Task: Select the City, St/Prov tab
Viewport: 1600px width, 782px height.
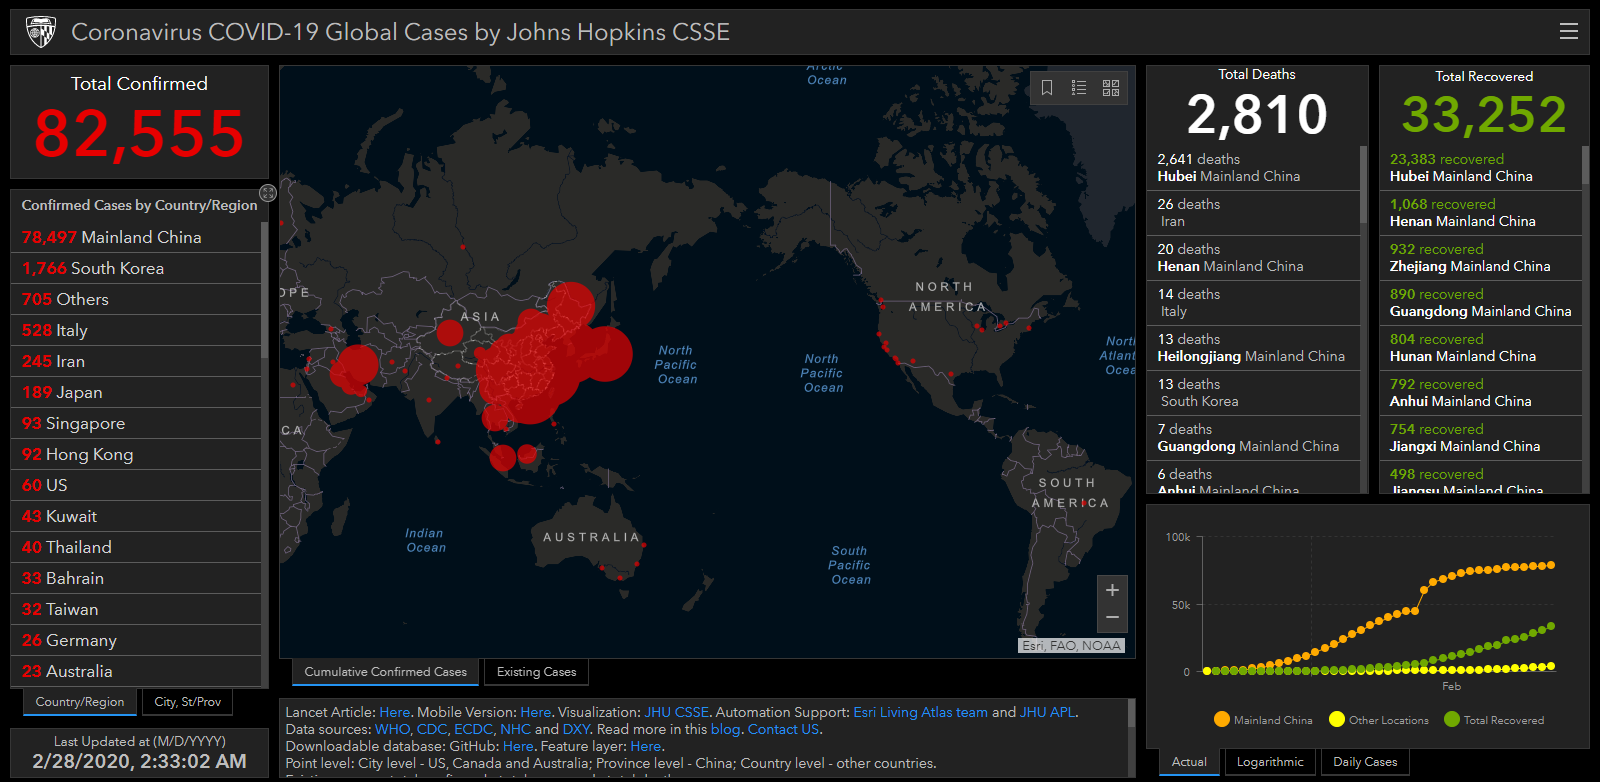Action: 188,702
